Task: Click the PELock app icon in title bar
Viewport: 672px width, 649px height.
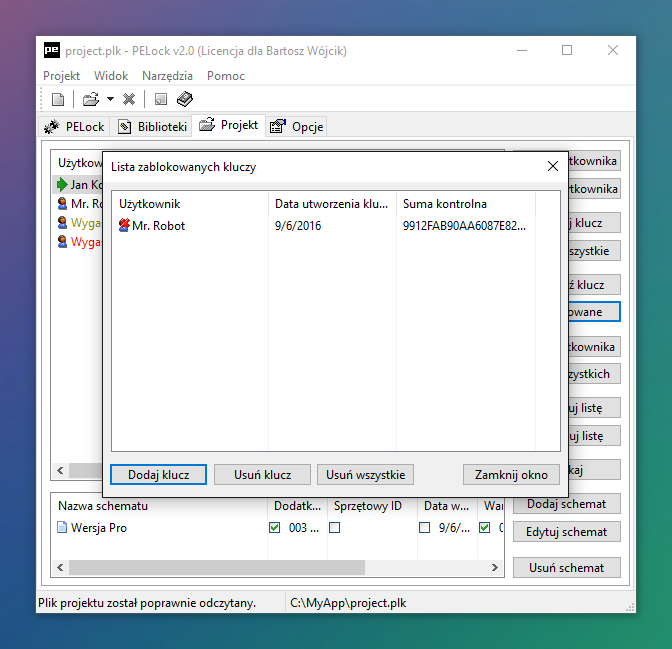Action: [x=51, y=50]
